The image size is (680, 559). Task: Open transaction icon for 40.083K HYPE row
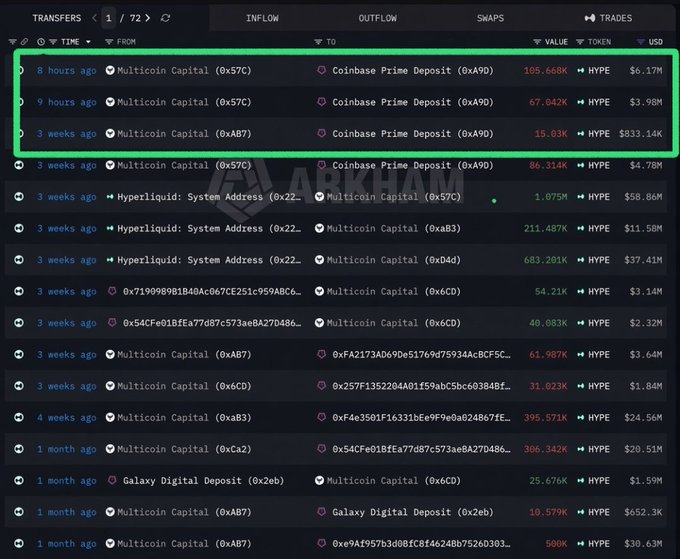[x=19, y=323]
